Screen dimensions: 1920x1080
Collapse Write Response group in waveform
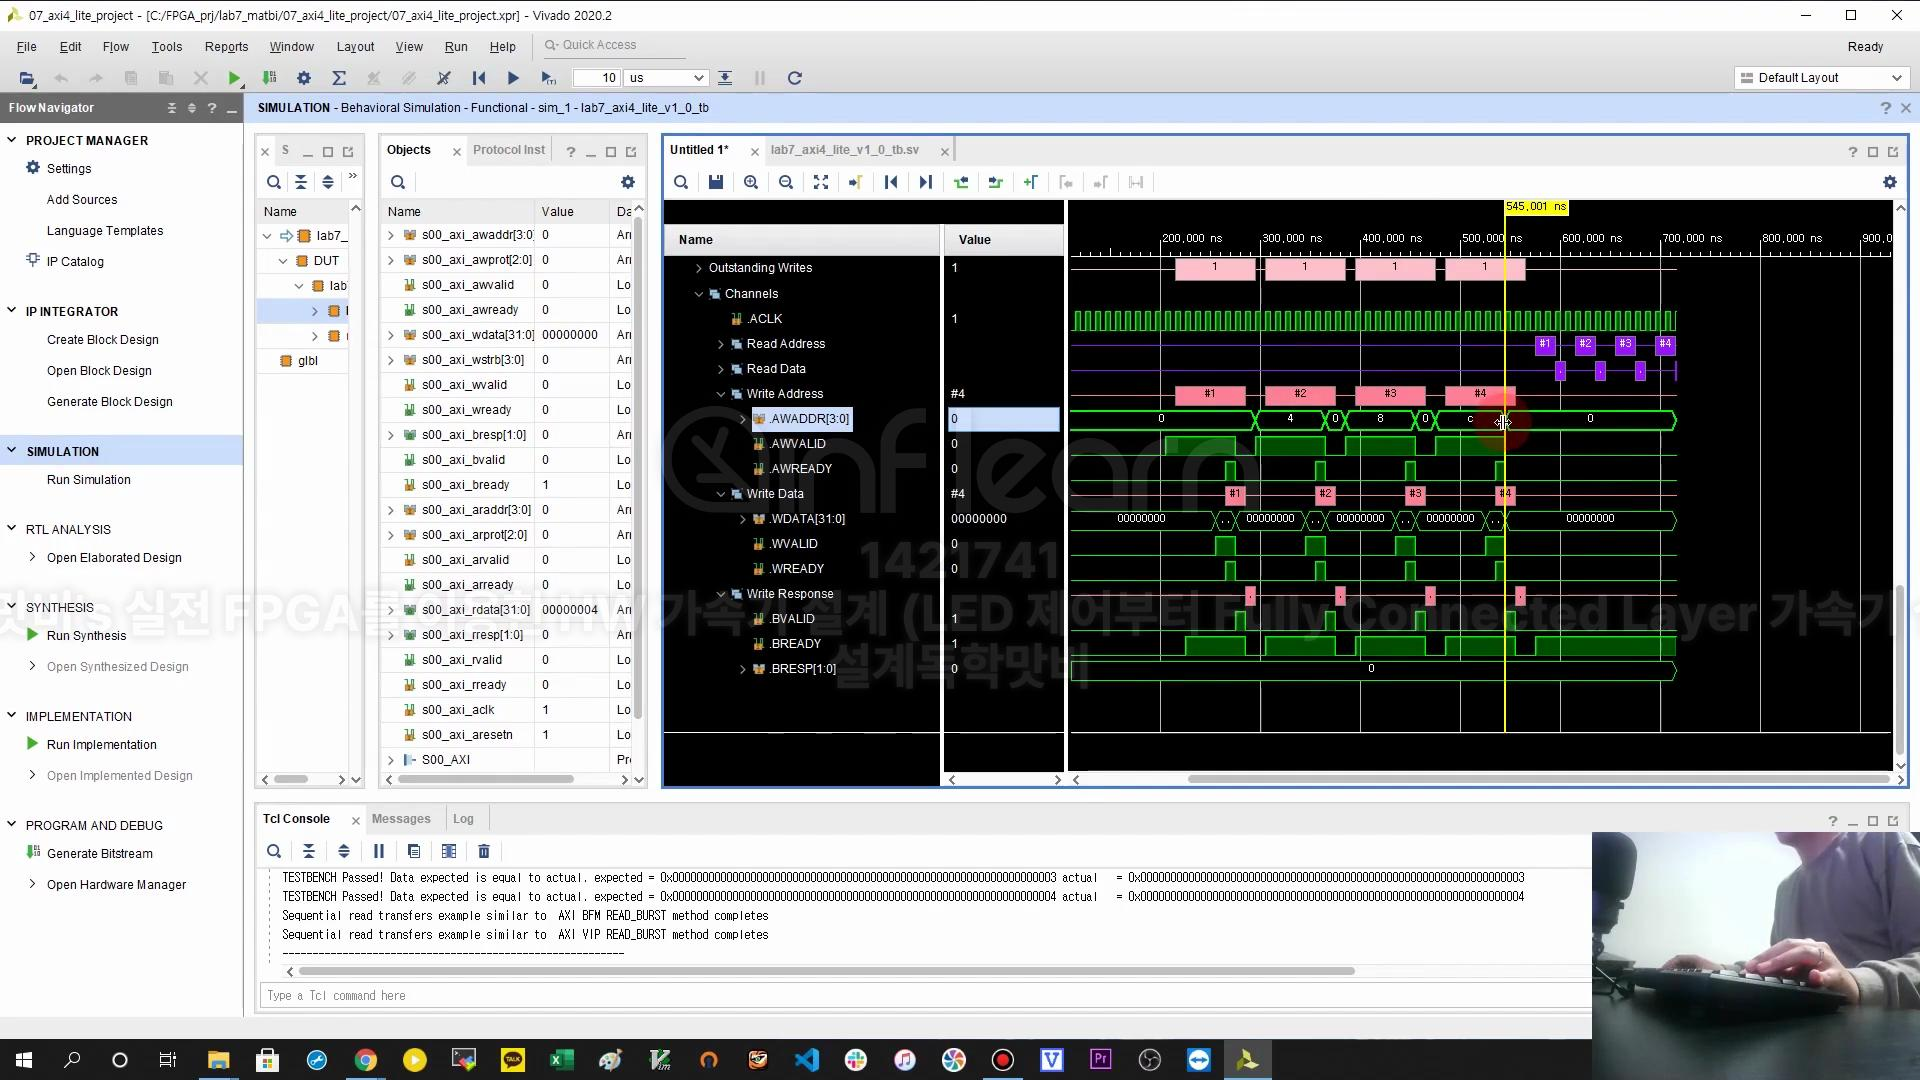click(720, 594)
